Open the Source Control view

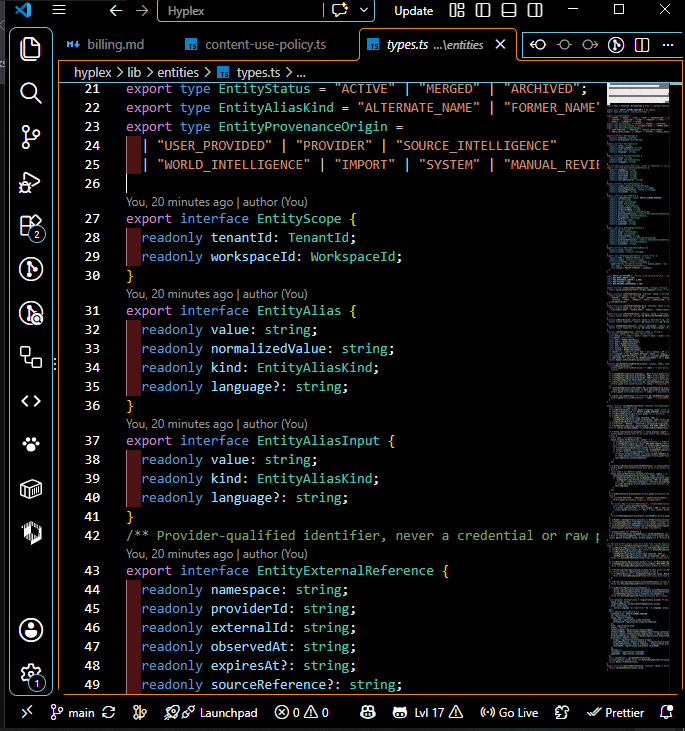point(31,137)
